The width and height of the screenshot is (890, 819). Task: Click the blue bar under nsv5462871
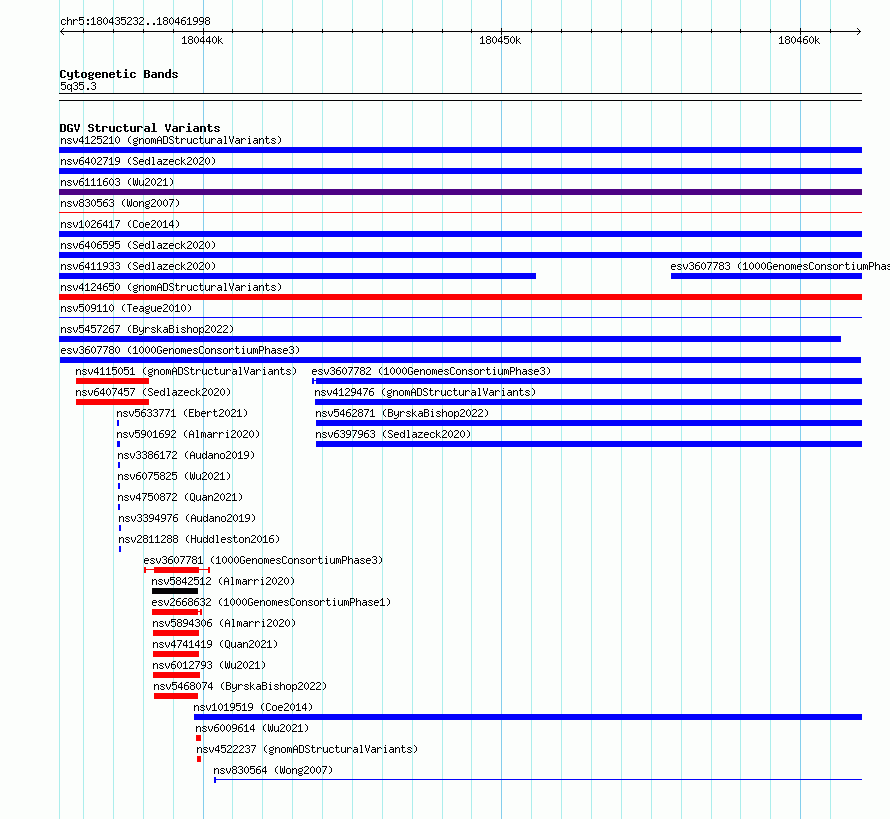pos(589,423)
